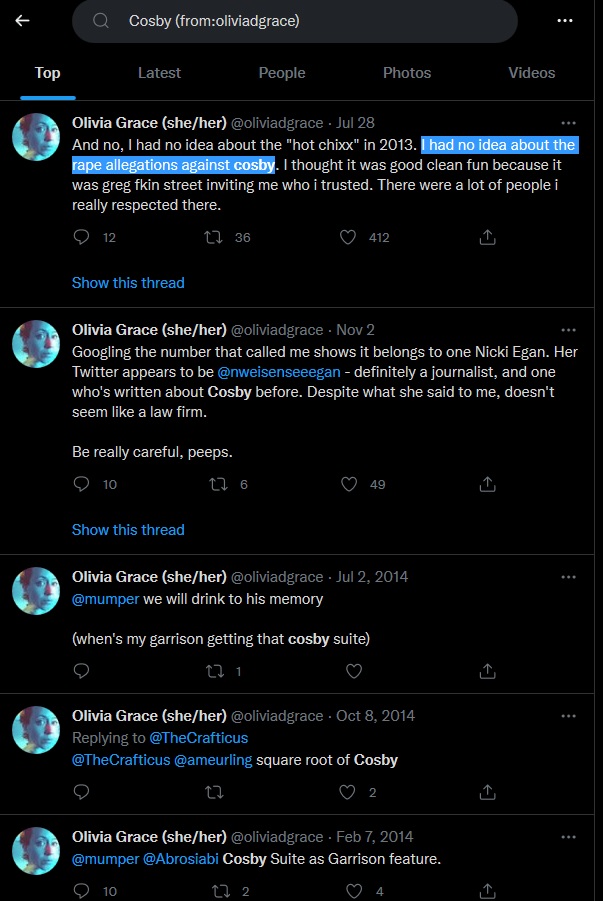Open search options three-dot menu

(x=564, y=21)
